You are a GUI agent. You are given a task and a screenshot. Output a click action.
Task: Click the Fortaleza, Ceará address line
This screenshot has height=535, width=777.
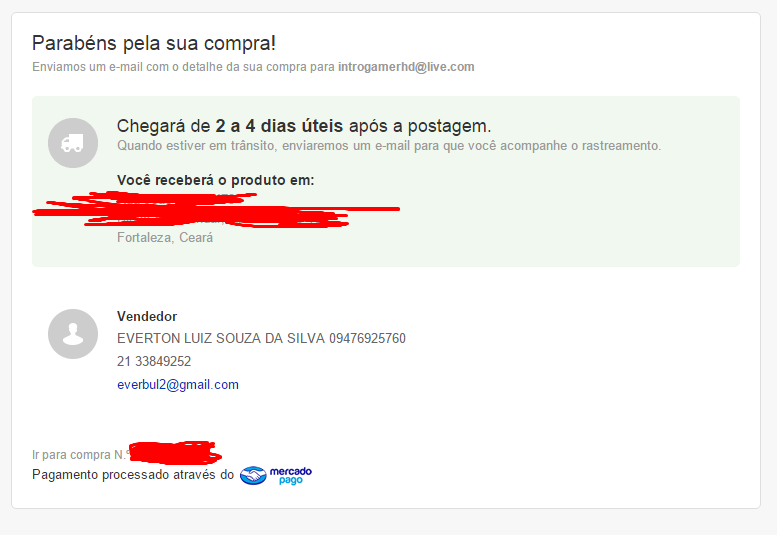click(x=165, y=238)
